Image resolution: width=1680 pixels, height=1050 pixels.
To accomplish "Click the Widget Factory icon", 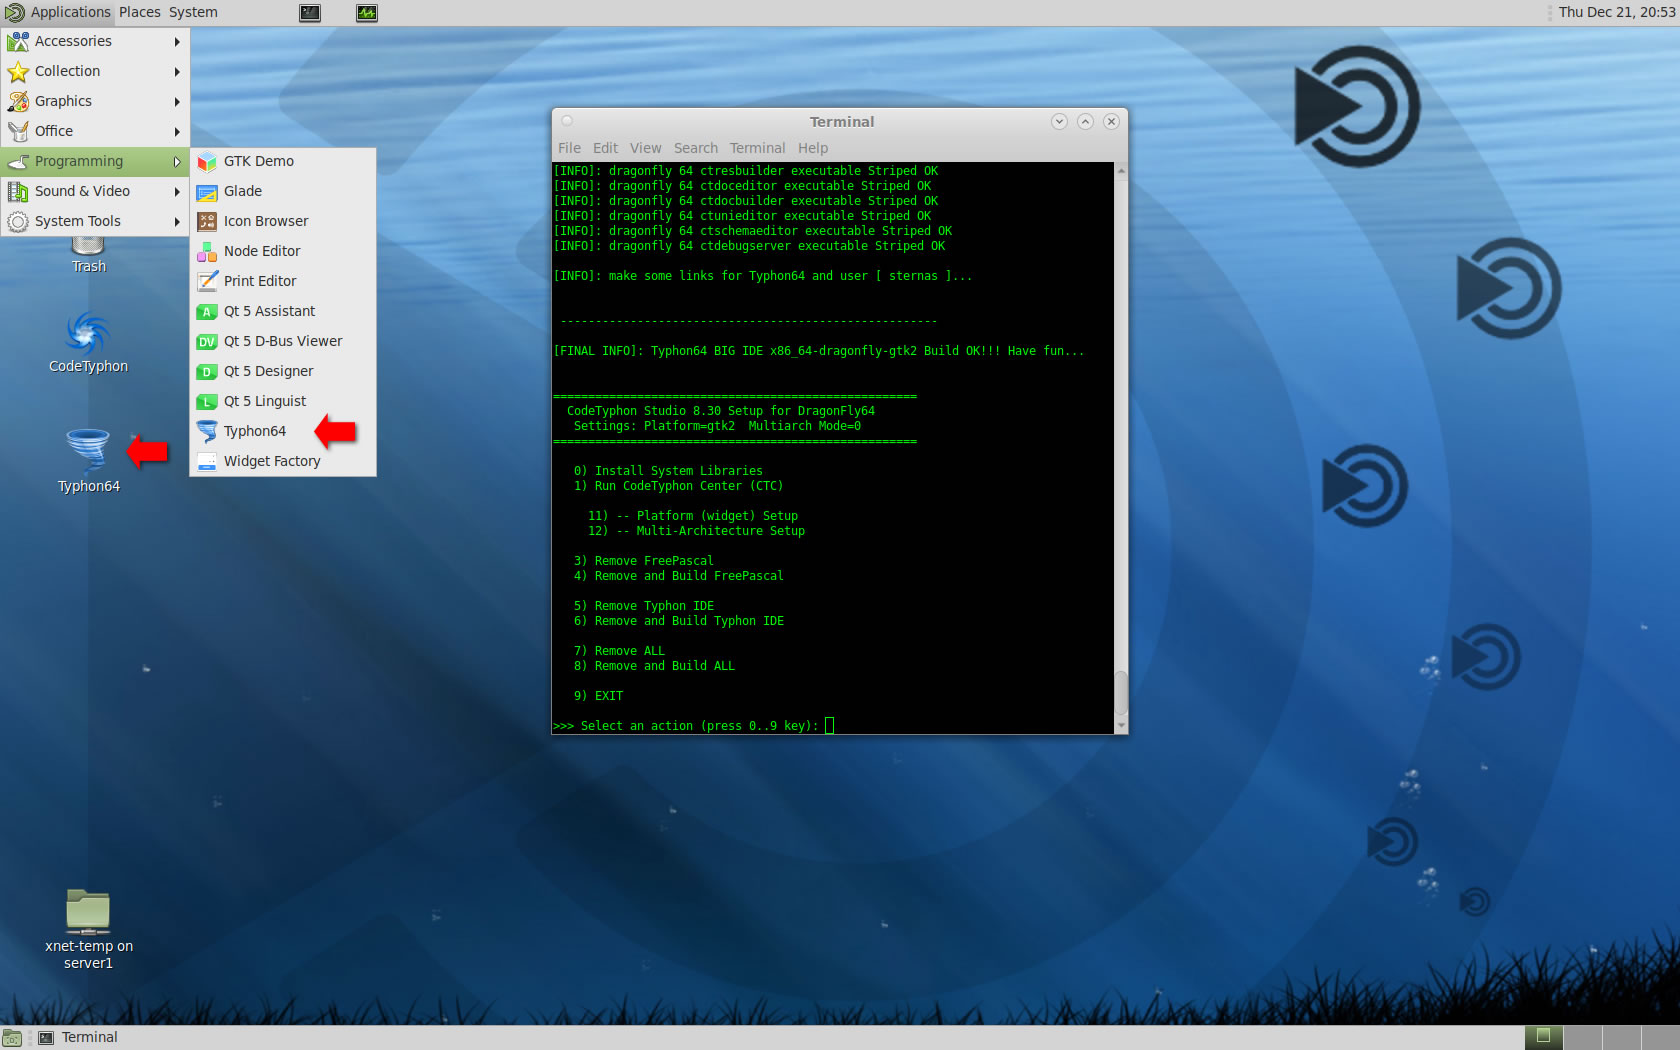I will [207, 462].
